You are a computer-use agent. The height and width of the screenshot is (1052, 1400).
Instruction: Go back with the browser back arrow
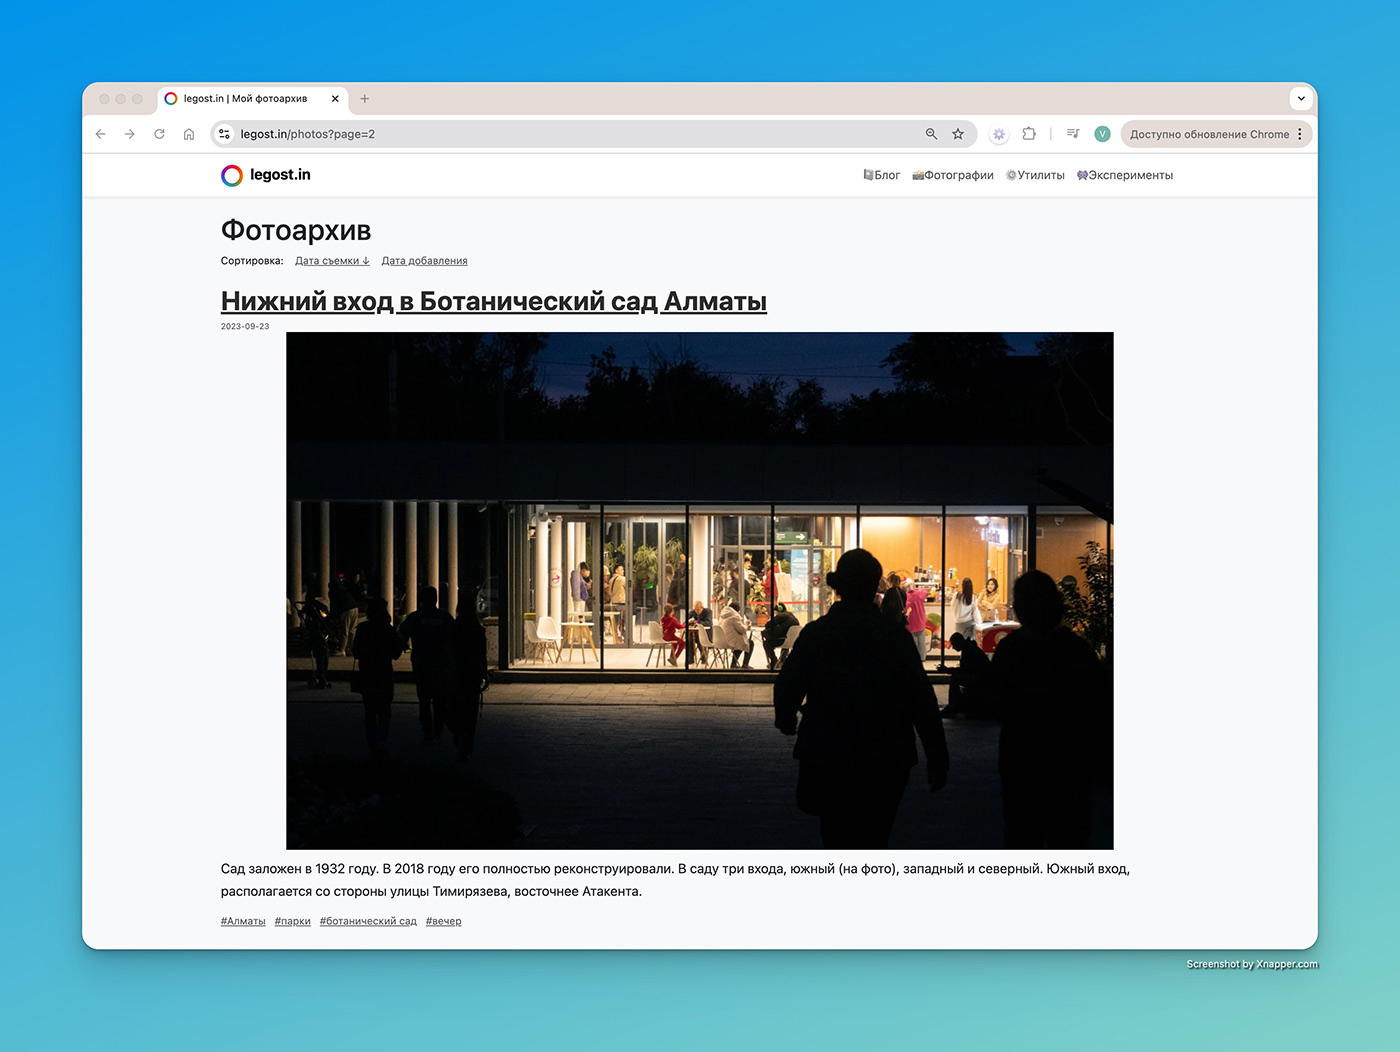coord(100,134)
